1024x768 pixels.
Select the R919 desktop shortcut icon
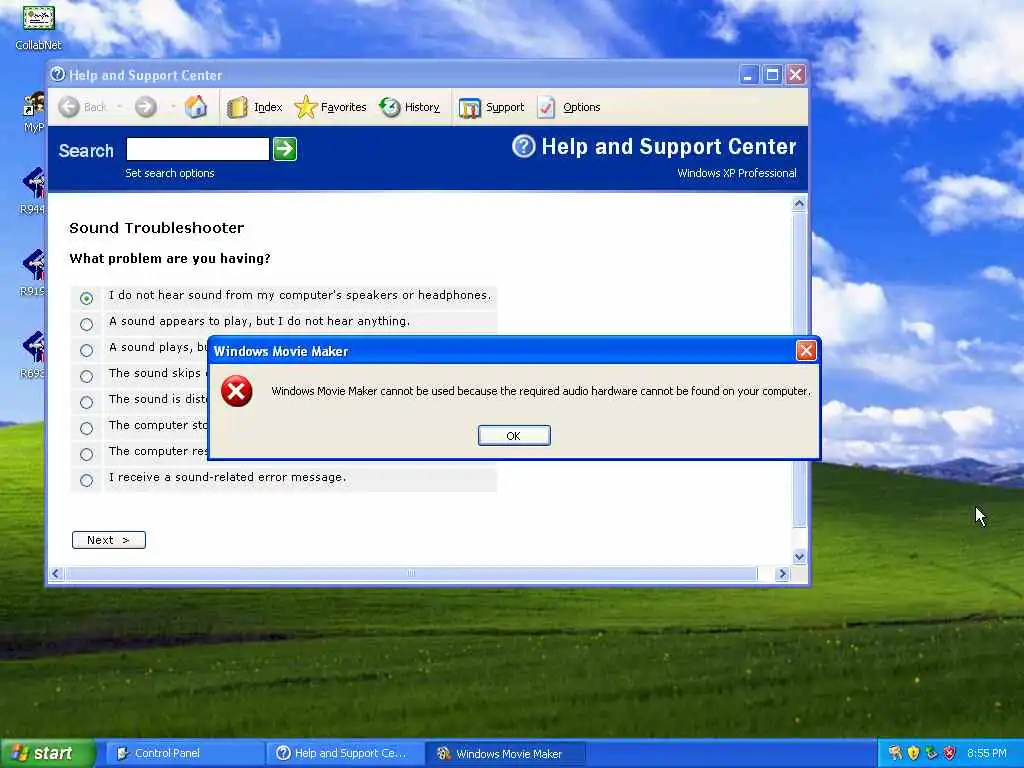(x=34, y=264)
